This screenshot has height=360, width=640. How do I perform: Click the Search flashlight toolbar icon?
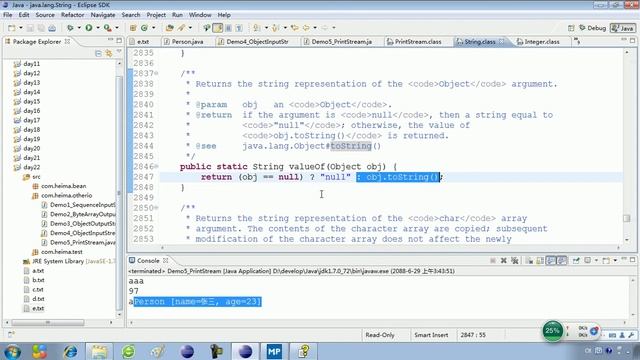[x=182, y=28]
